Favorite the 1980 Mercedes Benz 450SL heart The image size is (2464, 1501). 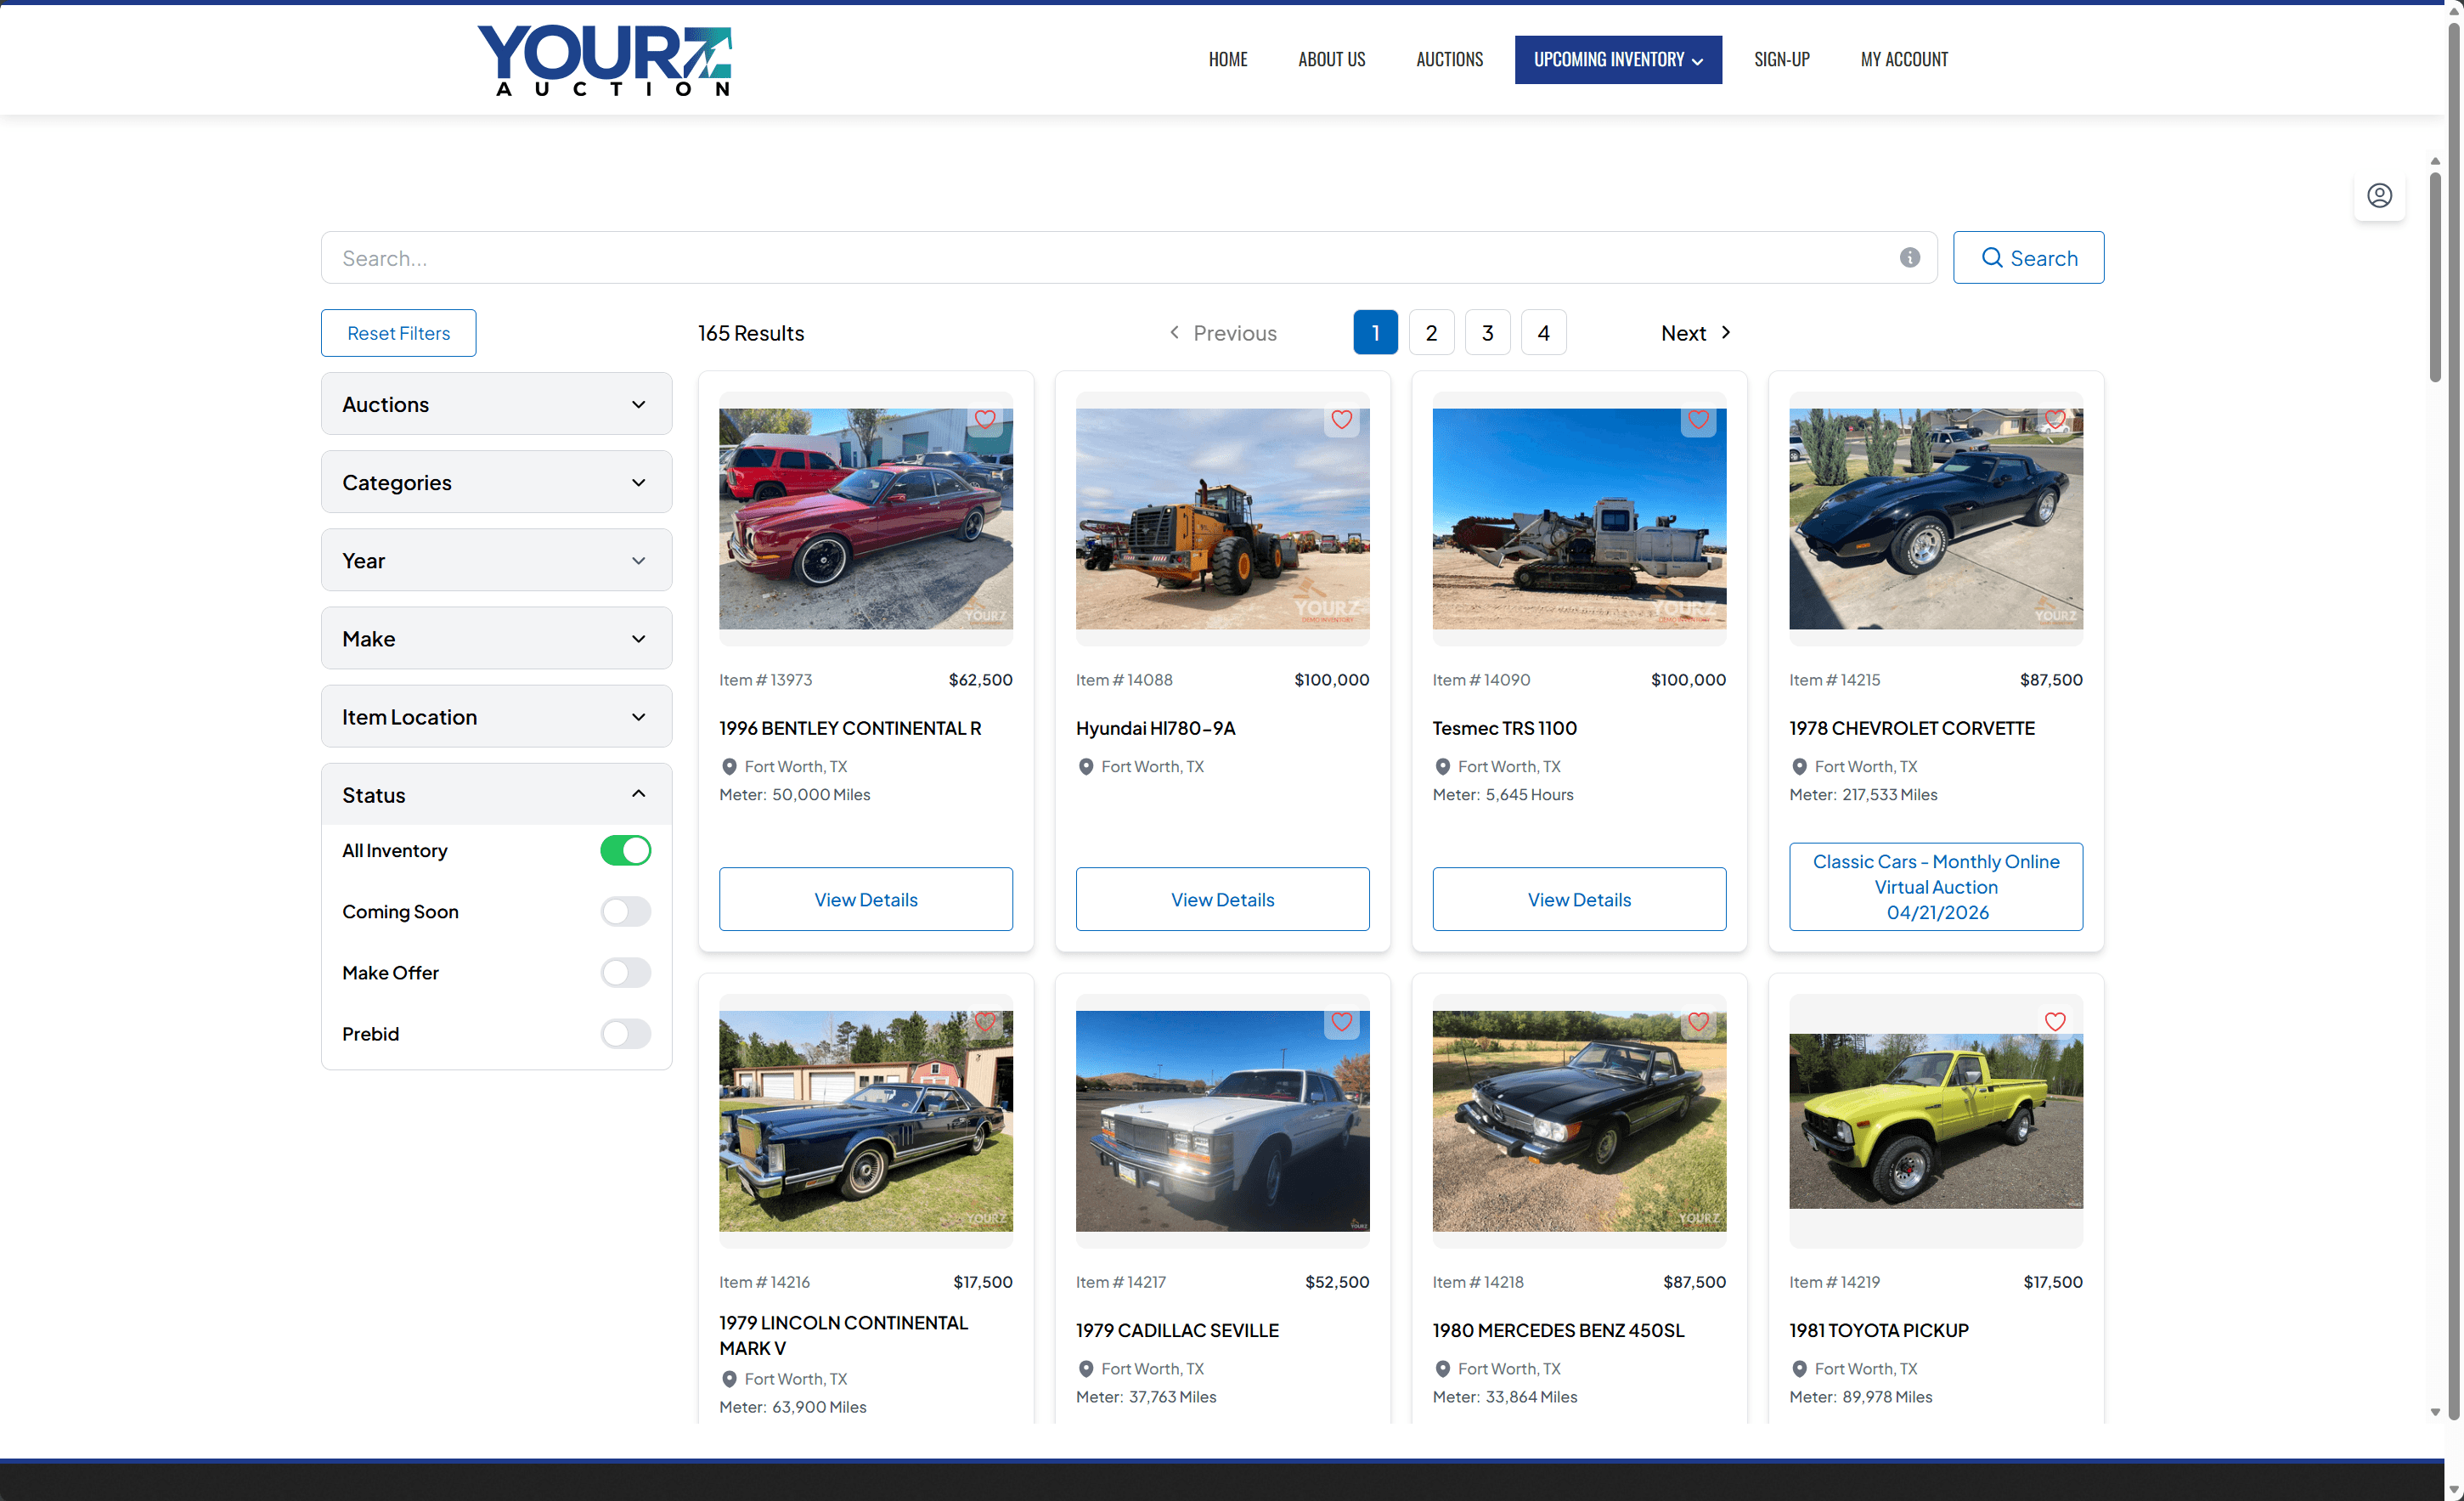(1698, 1022)
